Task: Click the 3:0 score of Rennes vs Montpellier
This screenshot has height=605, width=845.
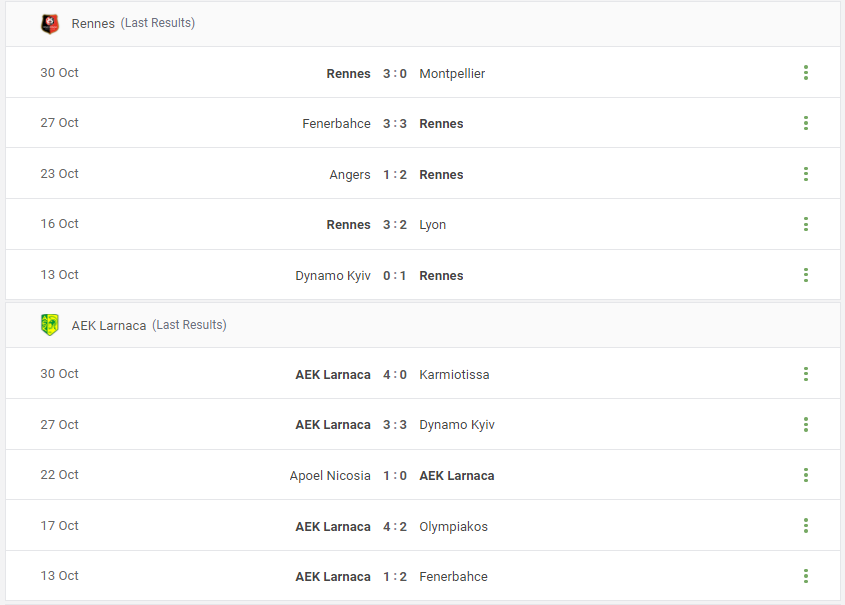Action: coord(395,74)
